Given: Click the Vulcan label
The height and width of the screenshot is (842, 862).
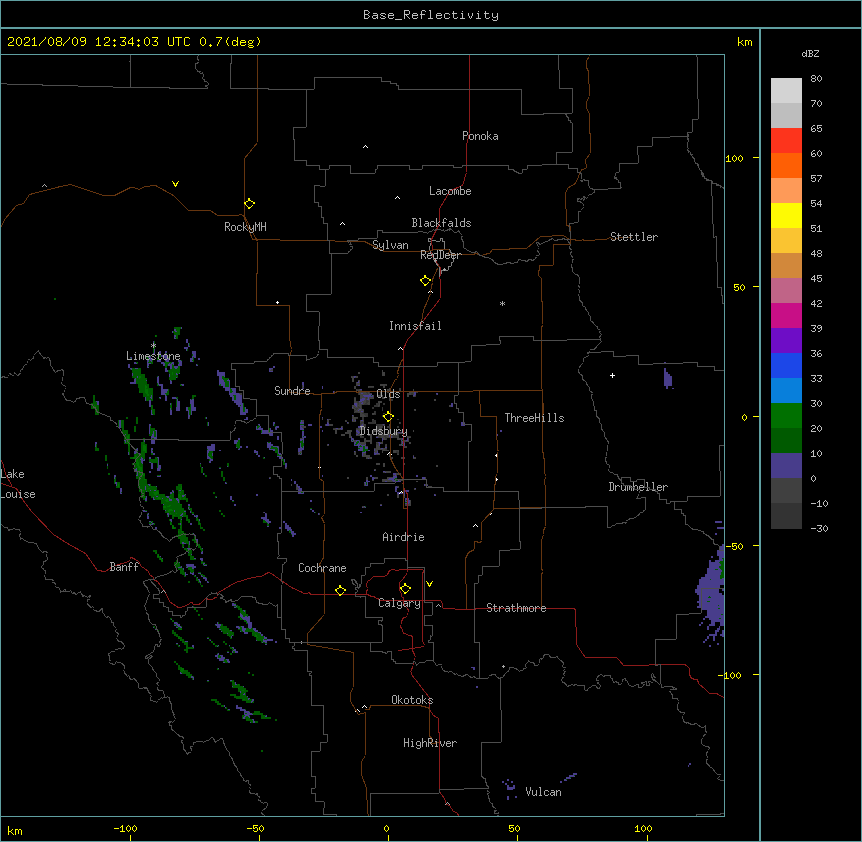Looking at the screenshot, I should [543, 792].
